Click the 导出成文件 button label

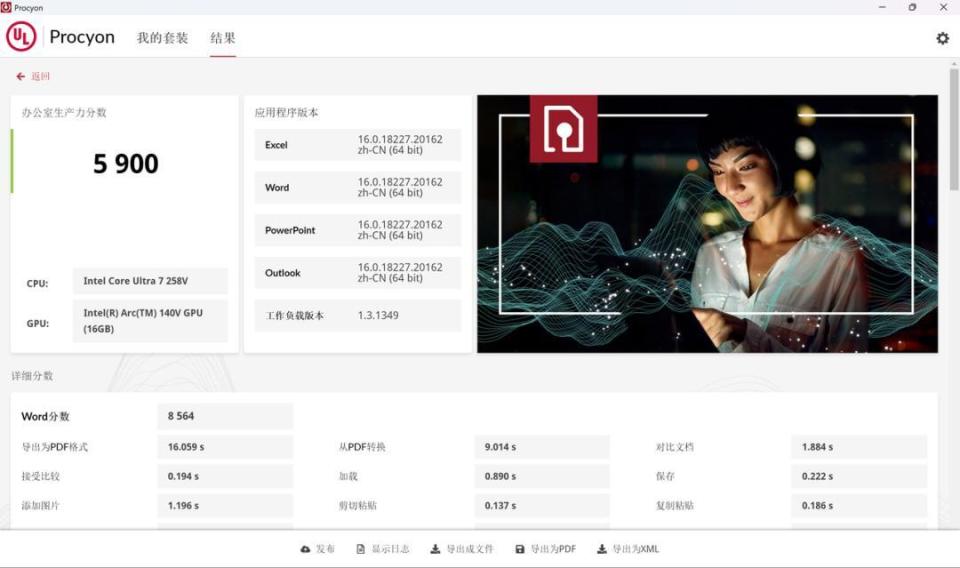pyautogui.click(x=470, y=549)
